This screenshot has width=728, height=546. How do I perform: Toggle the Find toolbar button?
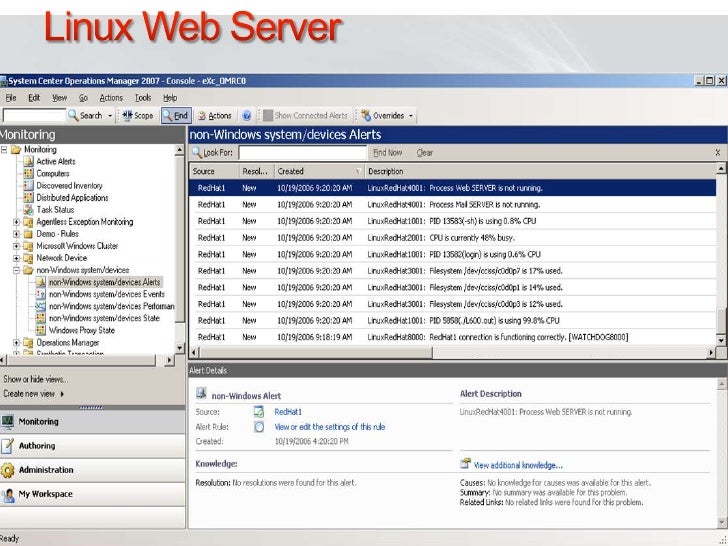(x=176, y=116)
